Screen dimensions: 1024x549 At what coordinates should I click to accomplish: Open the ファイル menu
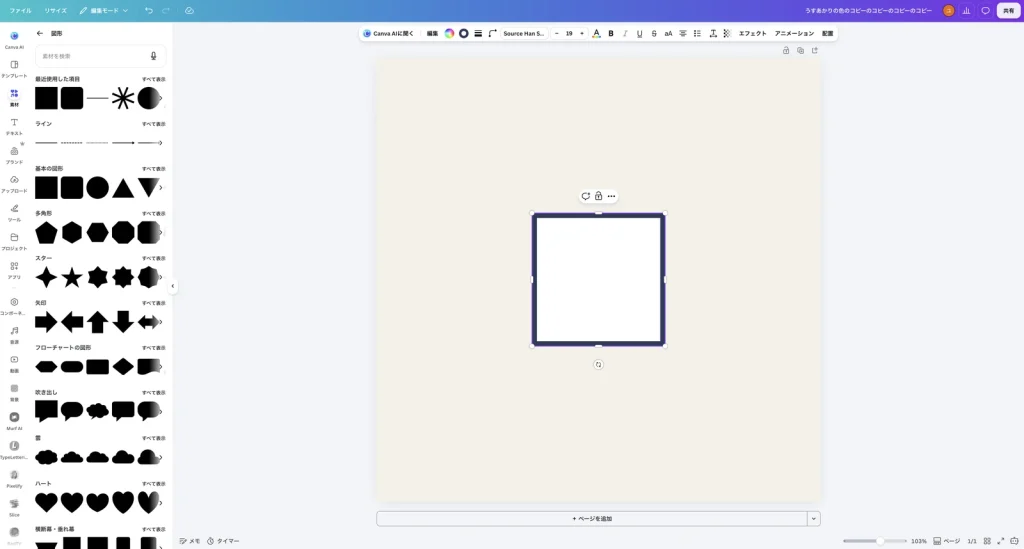coord(20,10)
